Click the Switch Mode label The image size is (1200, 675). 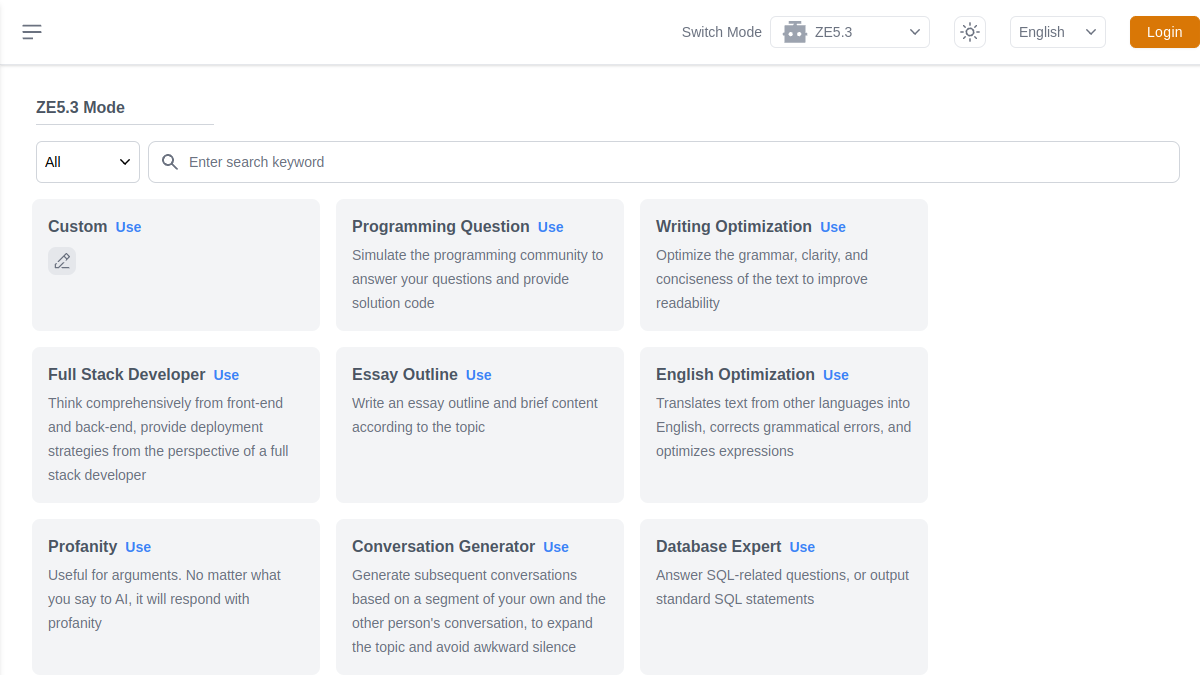pyautogui.click(x=722, y=32)
